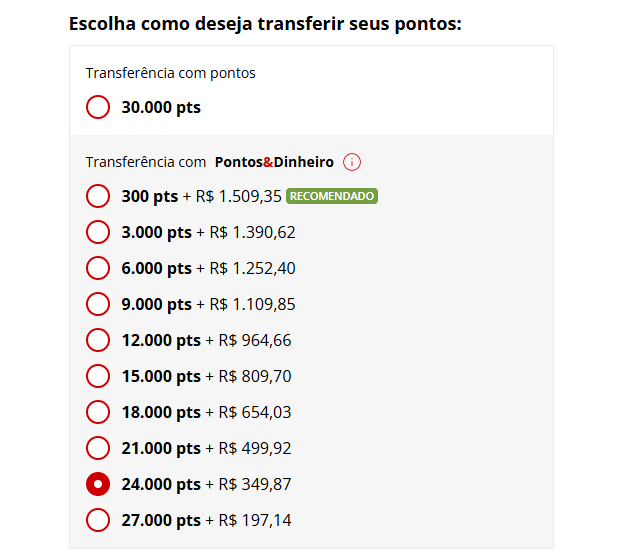Select the 15.000 pts + R$ 809,70 radio

pos(98,376)
